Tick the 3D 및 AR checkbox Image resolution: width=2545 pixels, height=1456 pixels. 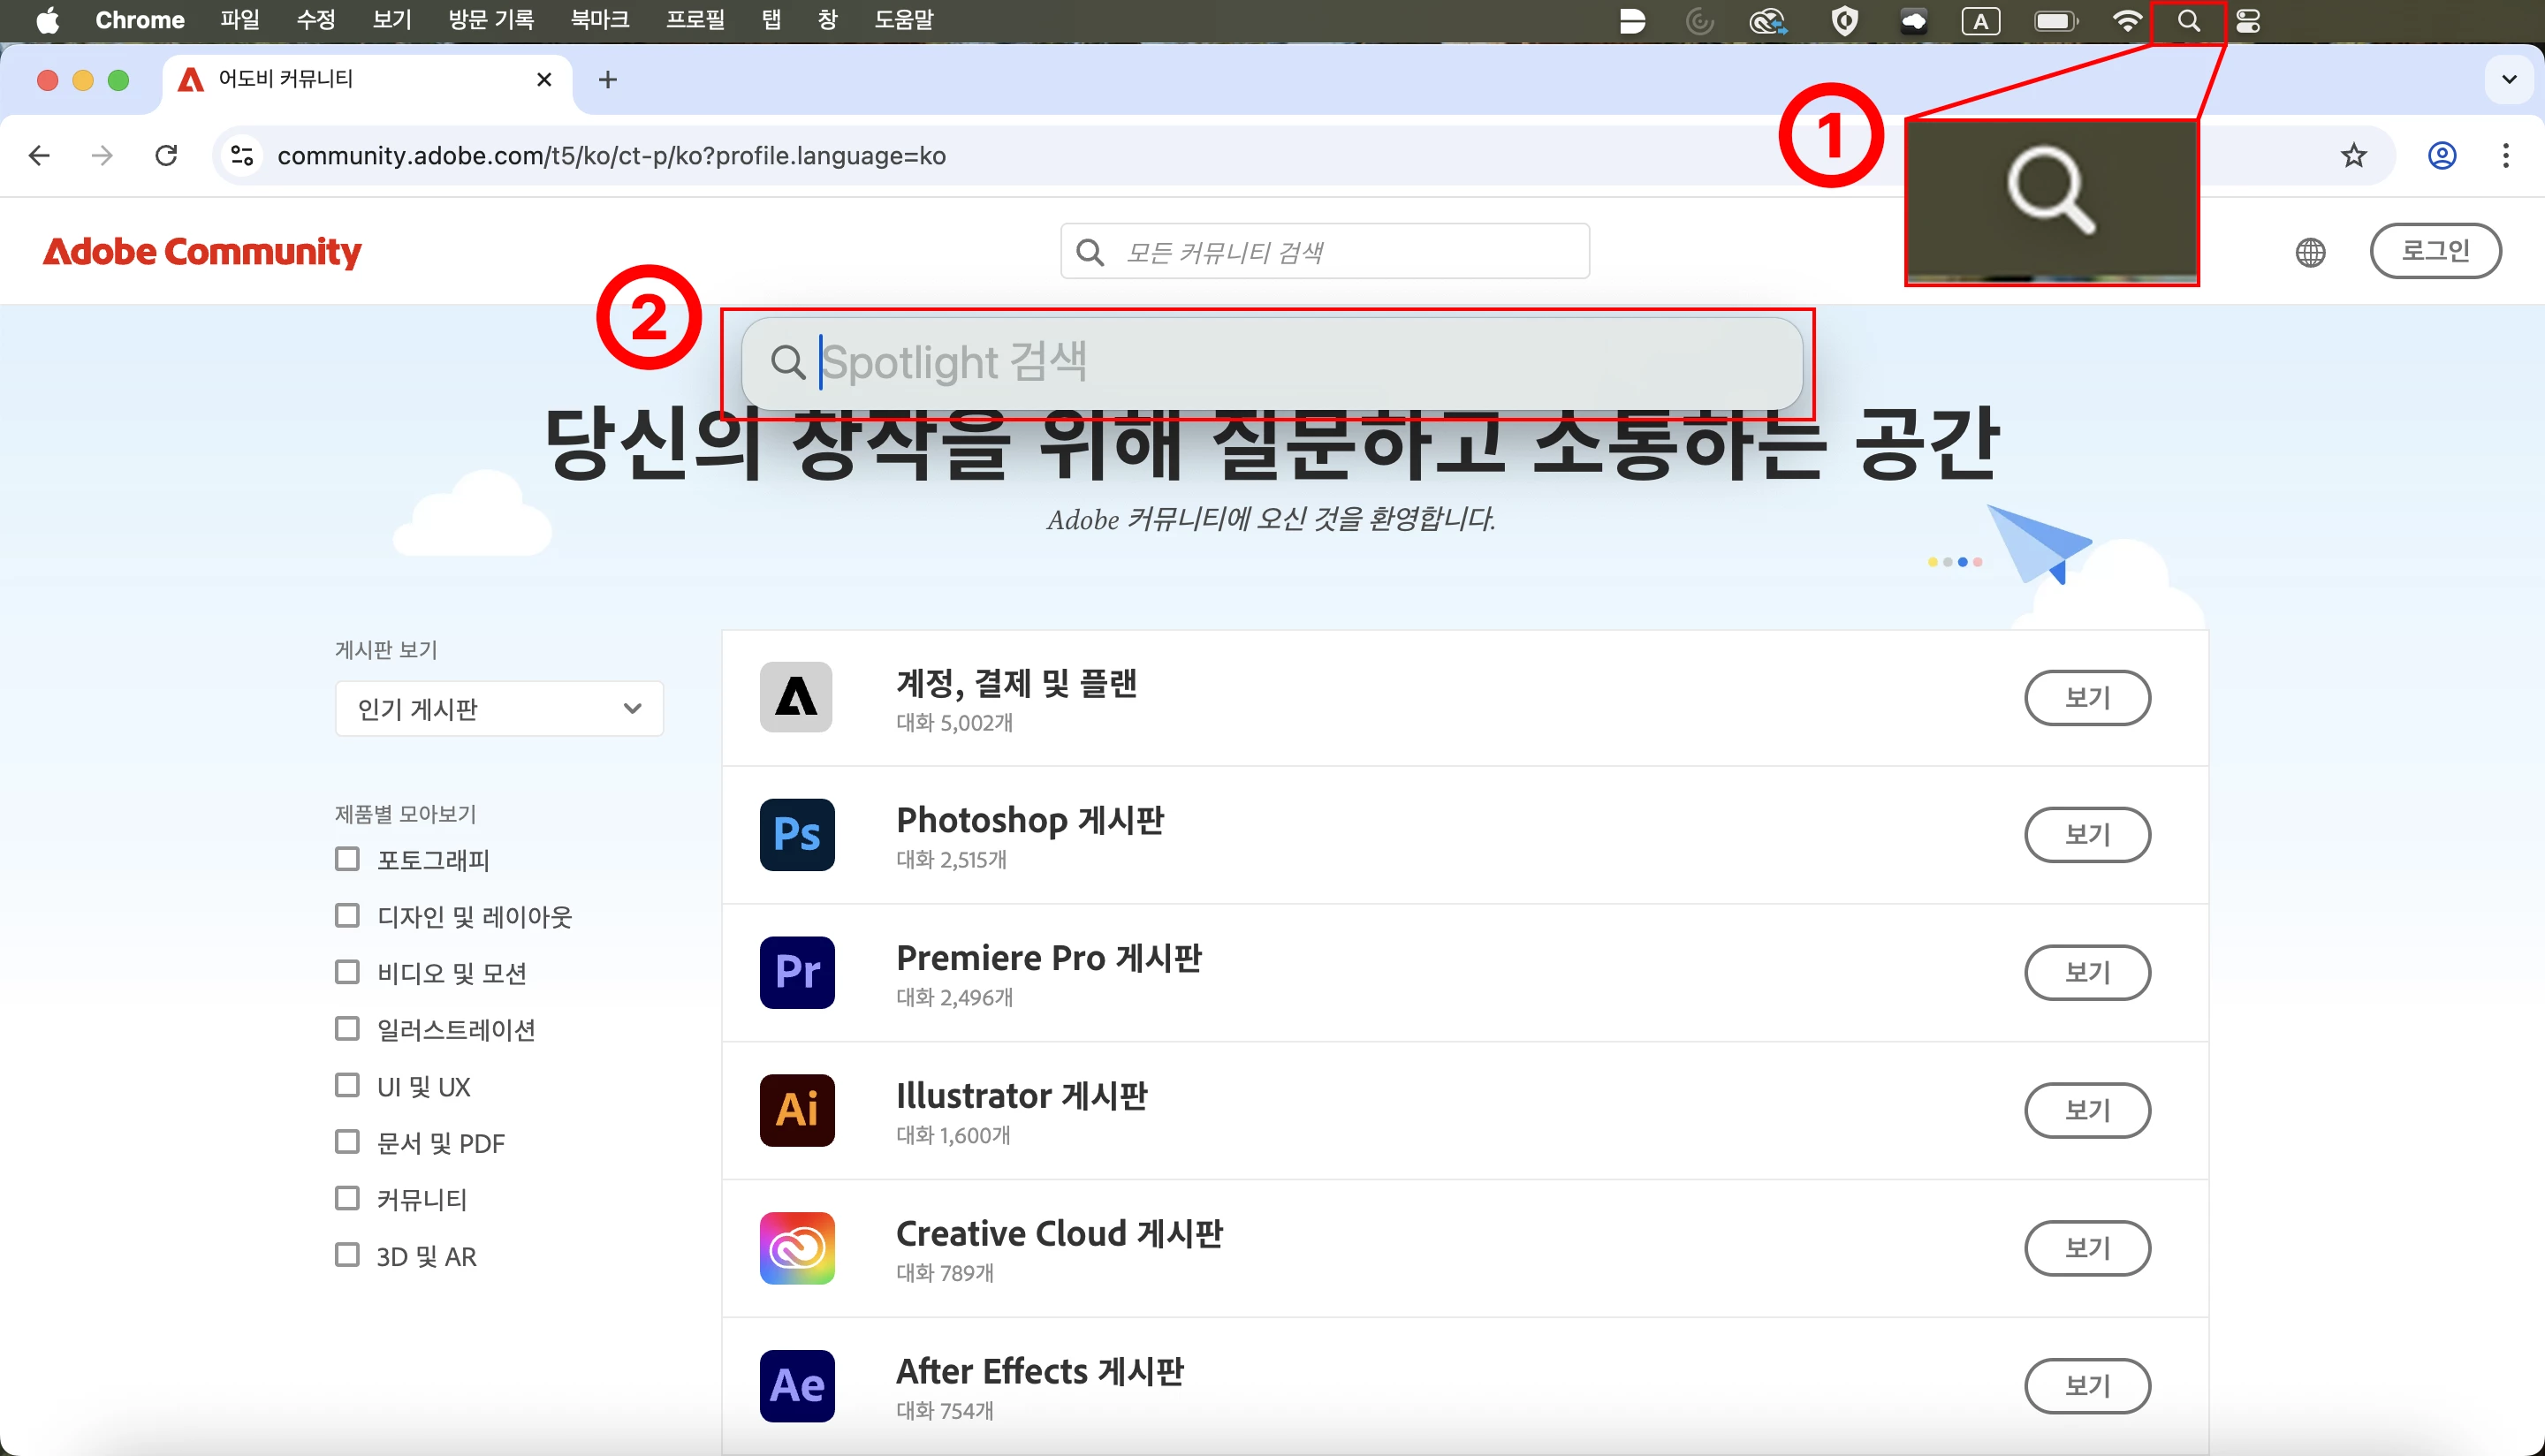pos(347,1255)
